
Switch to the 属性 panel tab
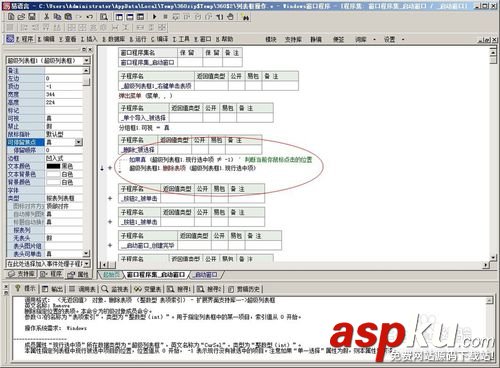tap(78, 274)
